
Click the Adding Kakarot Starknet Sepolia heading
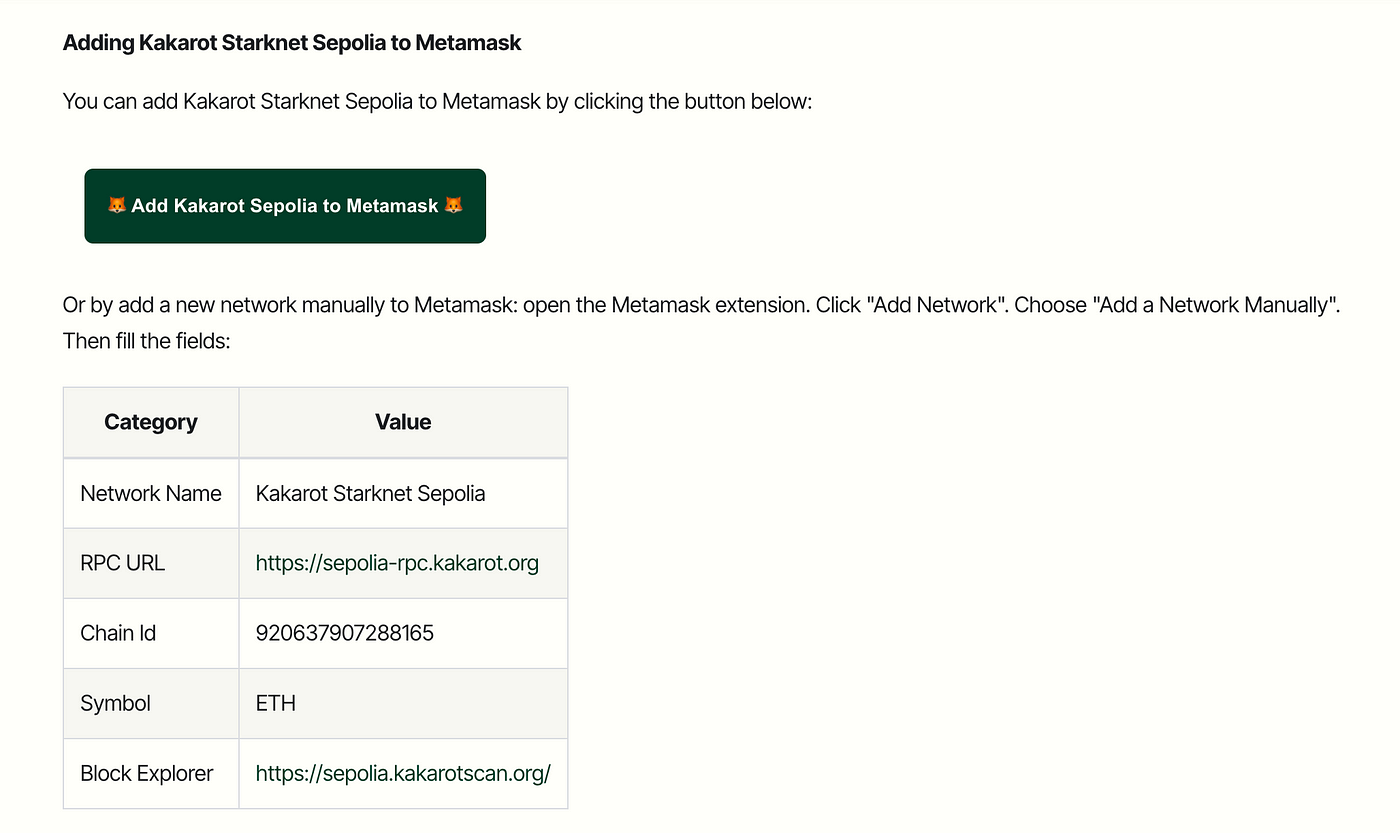[292, 43]
